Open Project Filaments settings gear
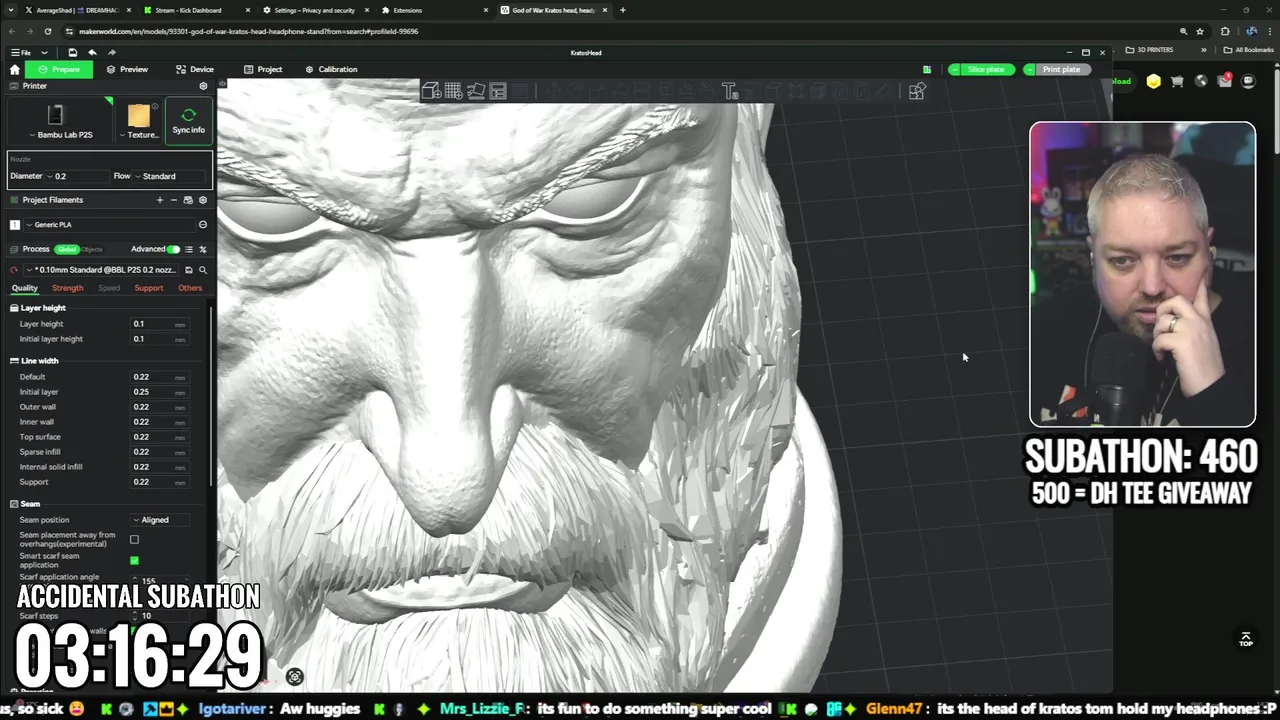Image resolution: width=1280 pixels, height=720 pixels. coord(203,200)
